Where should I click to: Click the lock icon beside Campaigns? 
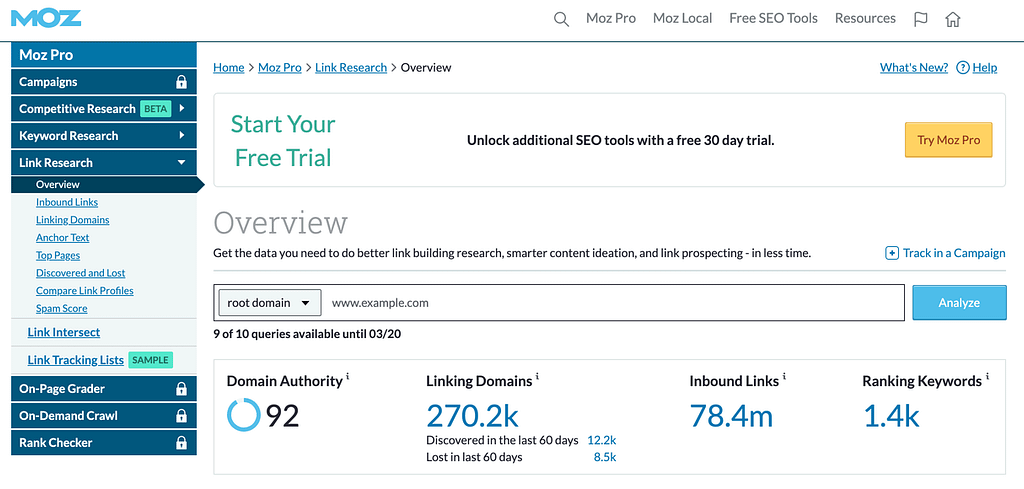click(182, 82)
